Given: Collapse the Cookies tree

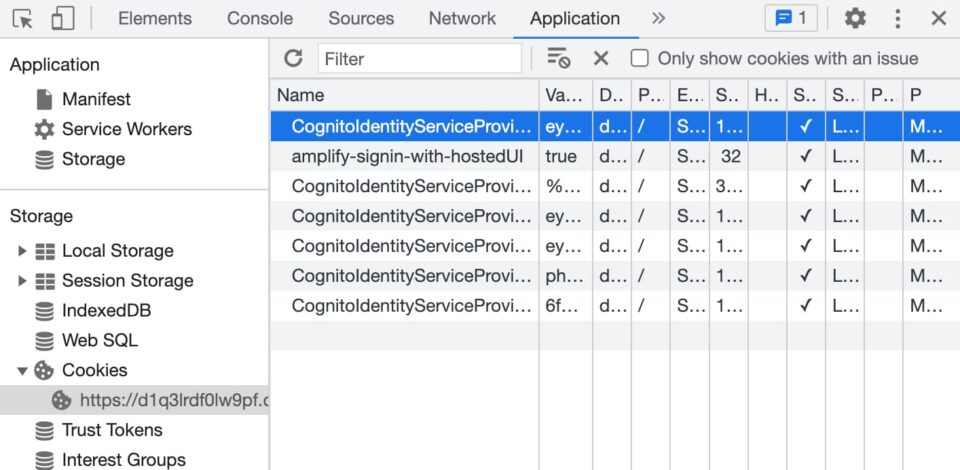Looking at the screenshot, I should tap(23, 370).
